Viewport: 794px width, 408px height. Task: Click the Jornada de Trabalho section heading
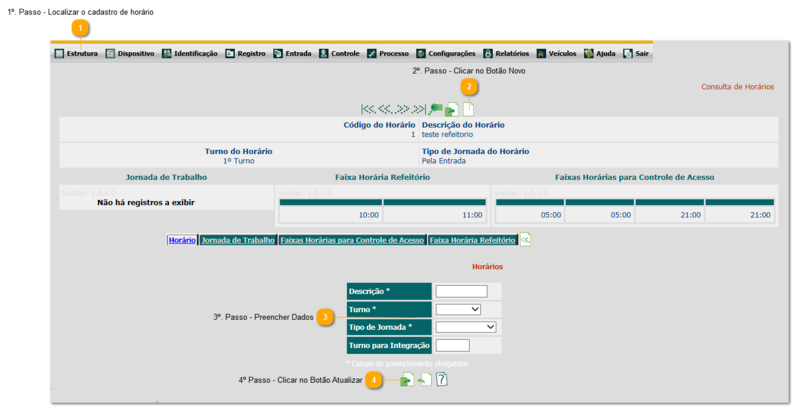166,177
